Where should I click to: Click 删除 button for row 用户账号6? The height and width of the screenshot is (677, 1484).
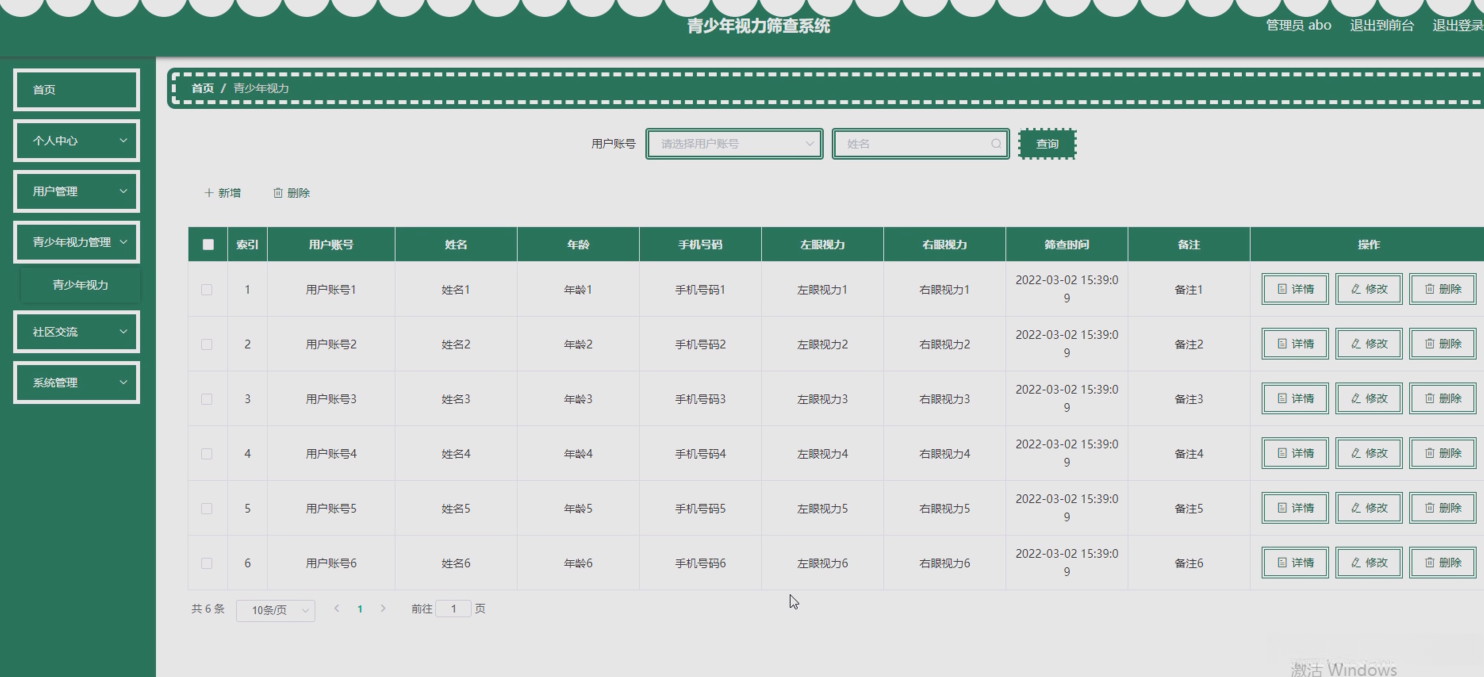(1443, 563)
